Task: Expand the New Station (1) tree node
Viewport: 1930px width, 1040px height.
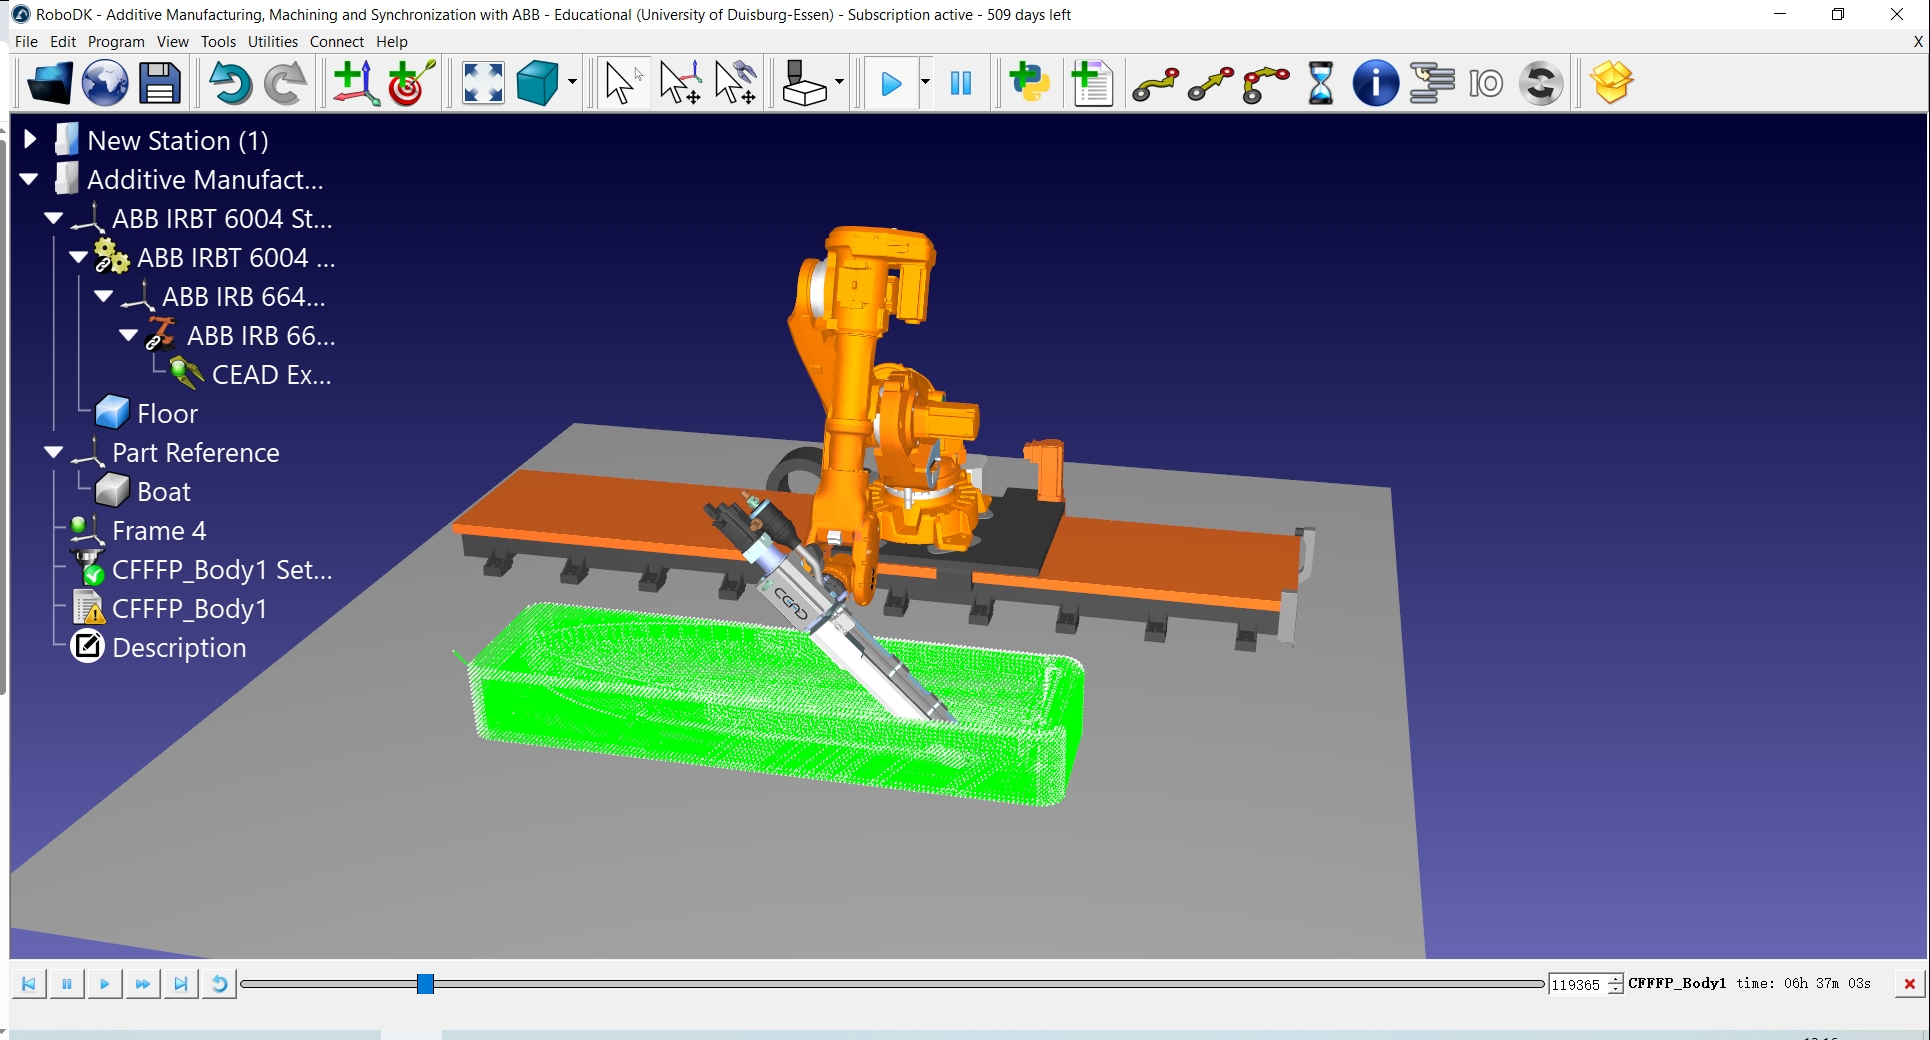Action: [30, 140]
